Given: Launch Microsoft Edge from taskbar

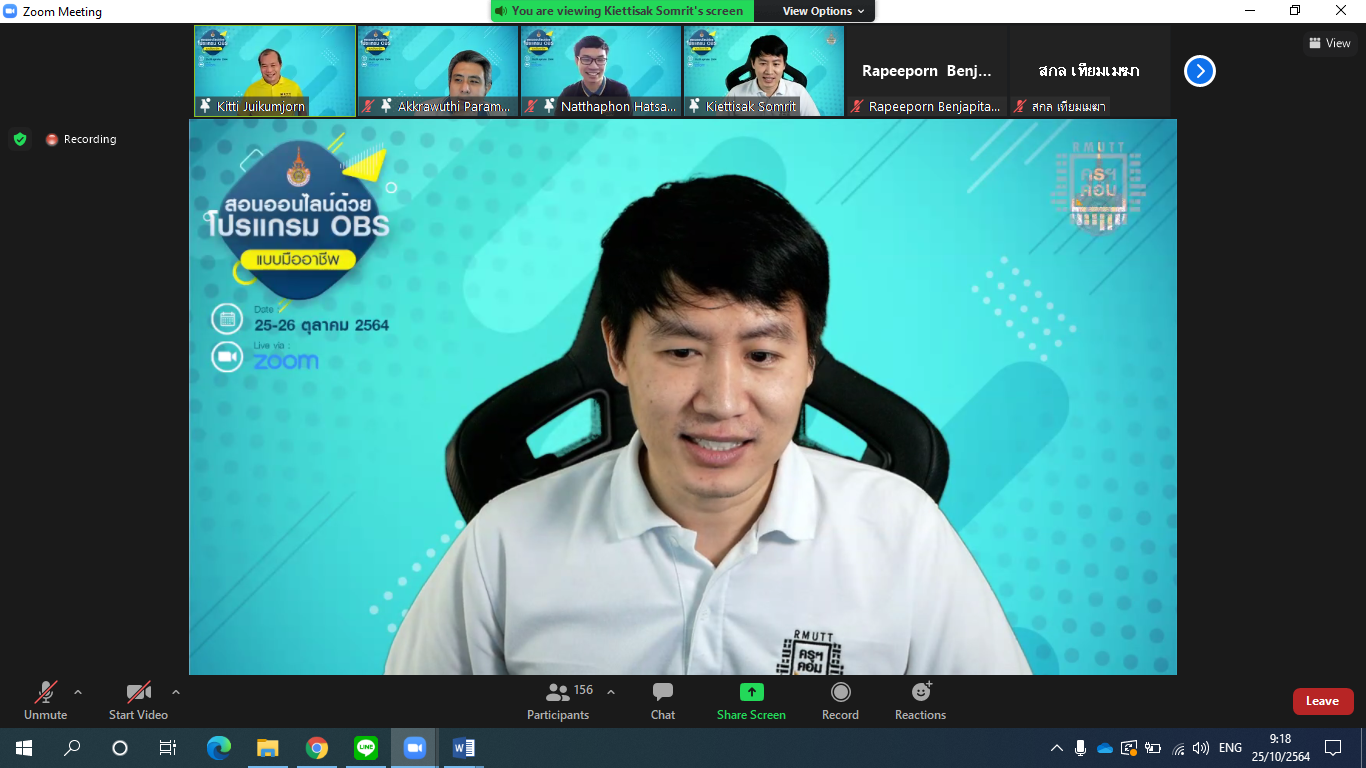Looking at the screenshot, I should pyautogui.click(x=218, y=748).
